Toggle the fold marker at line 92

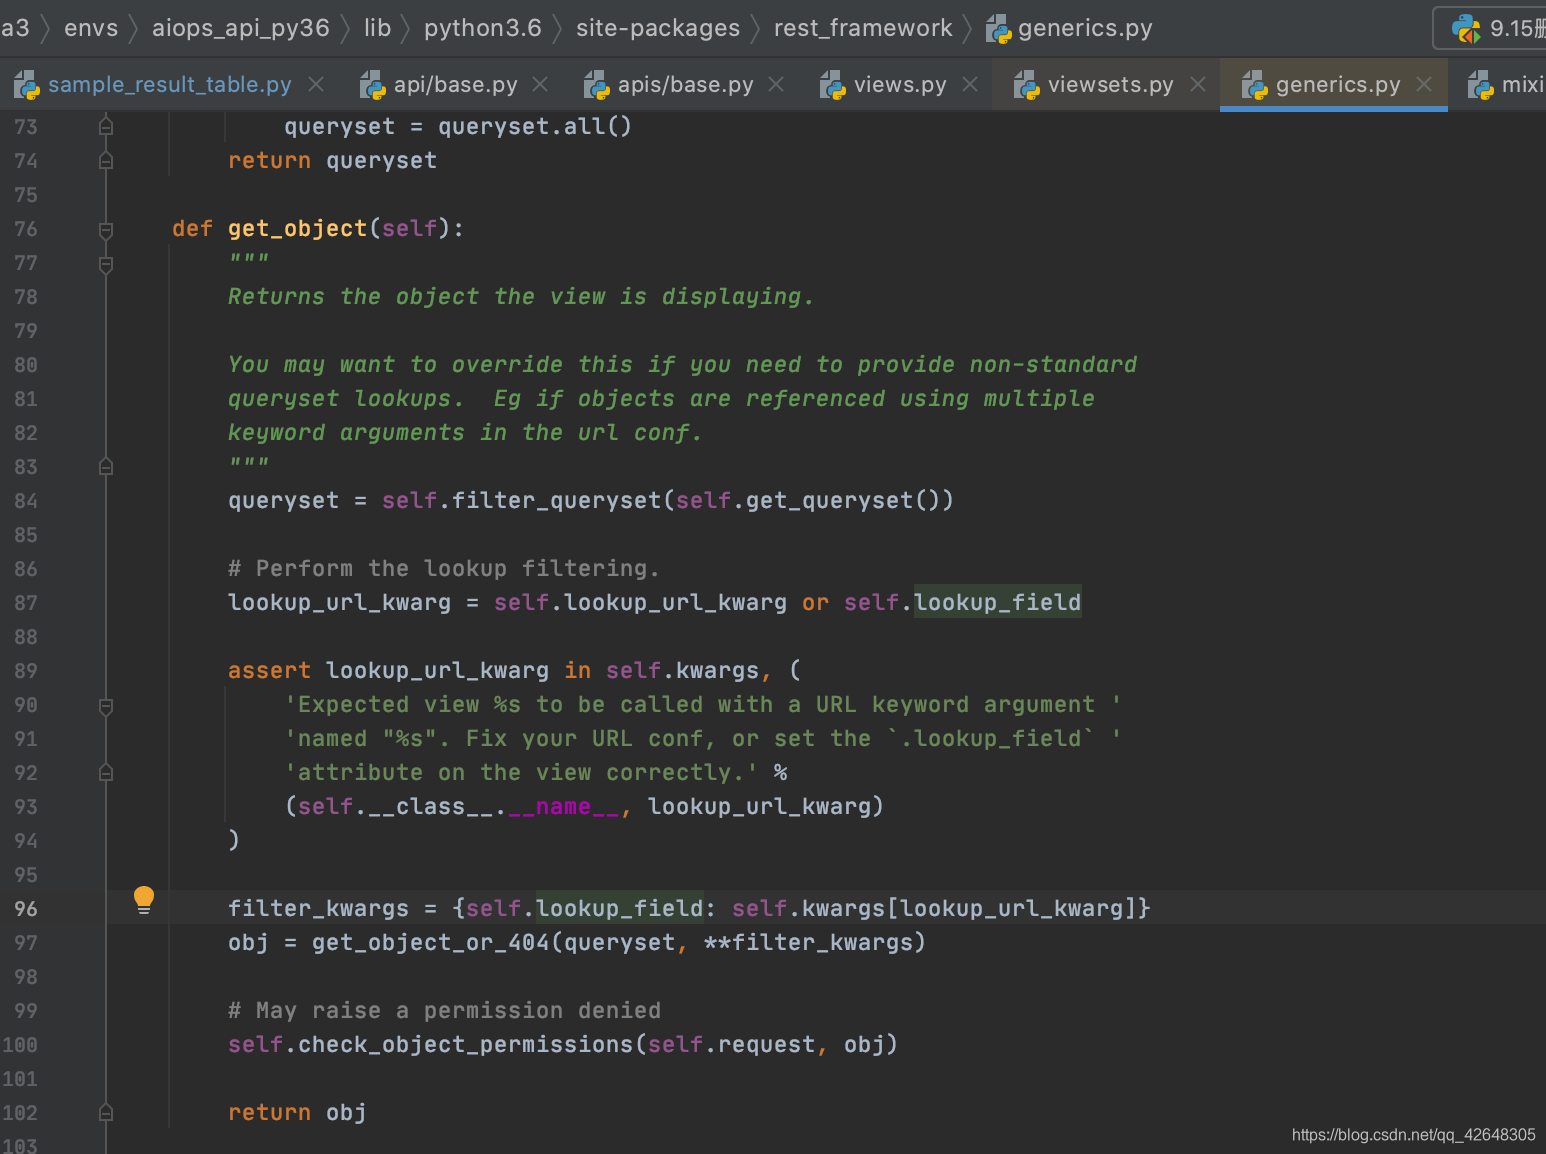pos(106,773)
